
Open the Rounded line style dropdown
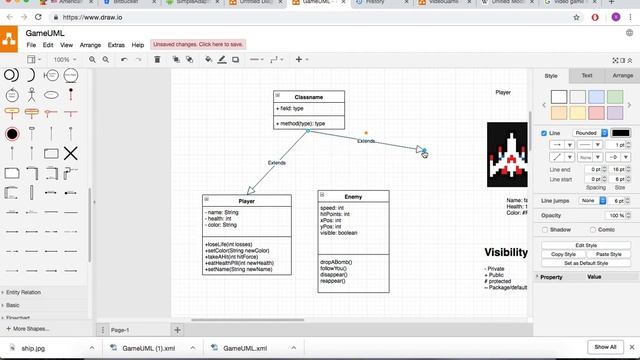[590, 133]
